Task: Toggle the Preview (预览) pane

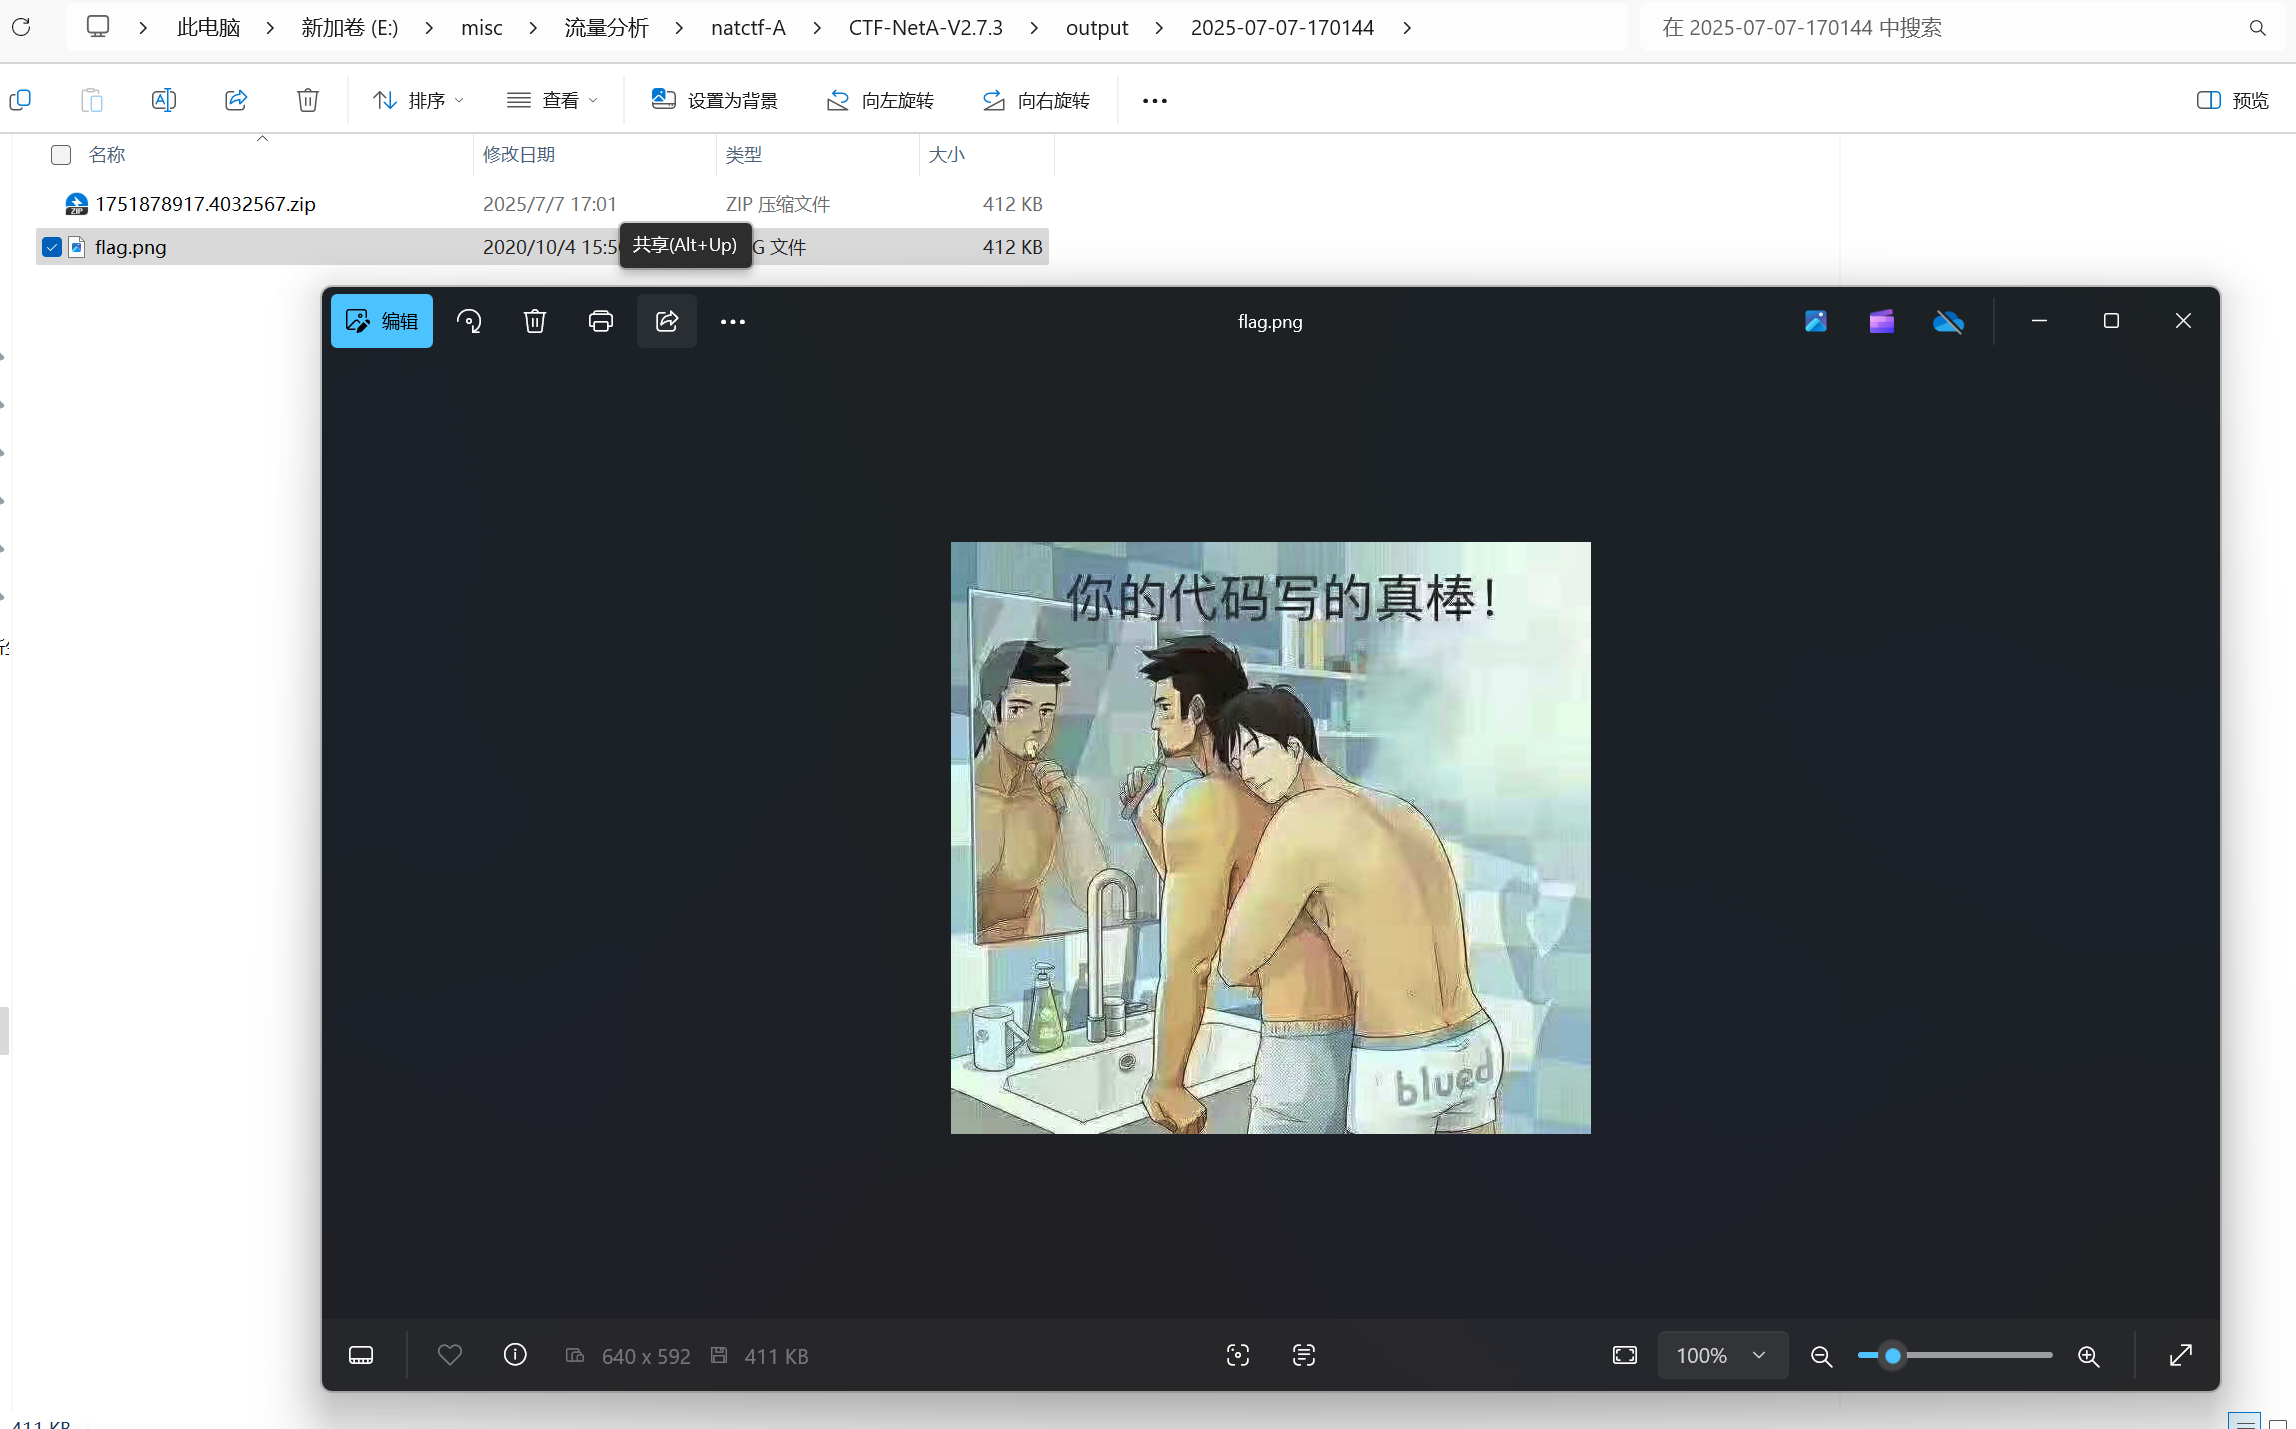Action: click(2233, 100)
